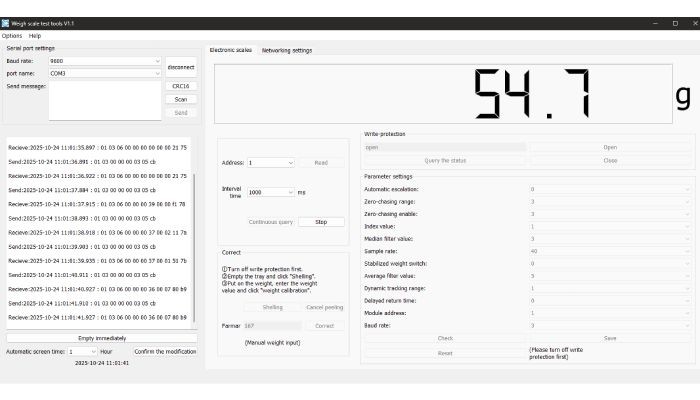Expand the parameter settings Baud rate dropdown
Image resolution: width=700 pixels, height=400 pixels.
[x=610, y=325]
